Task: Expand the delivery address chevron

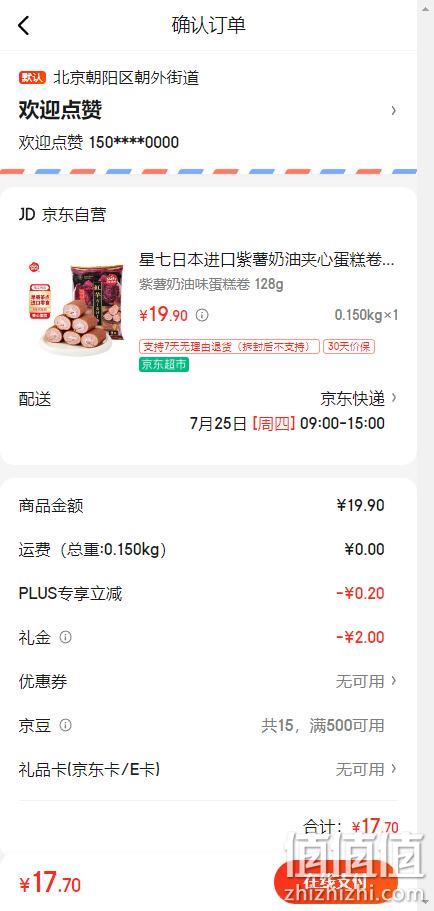Action: point(394,110)
